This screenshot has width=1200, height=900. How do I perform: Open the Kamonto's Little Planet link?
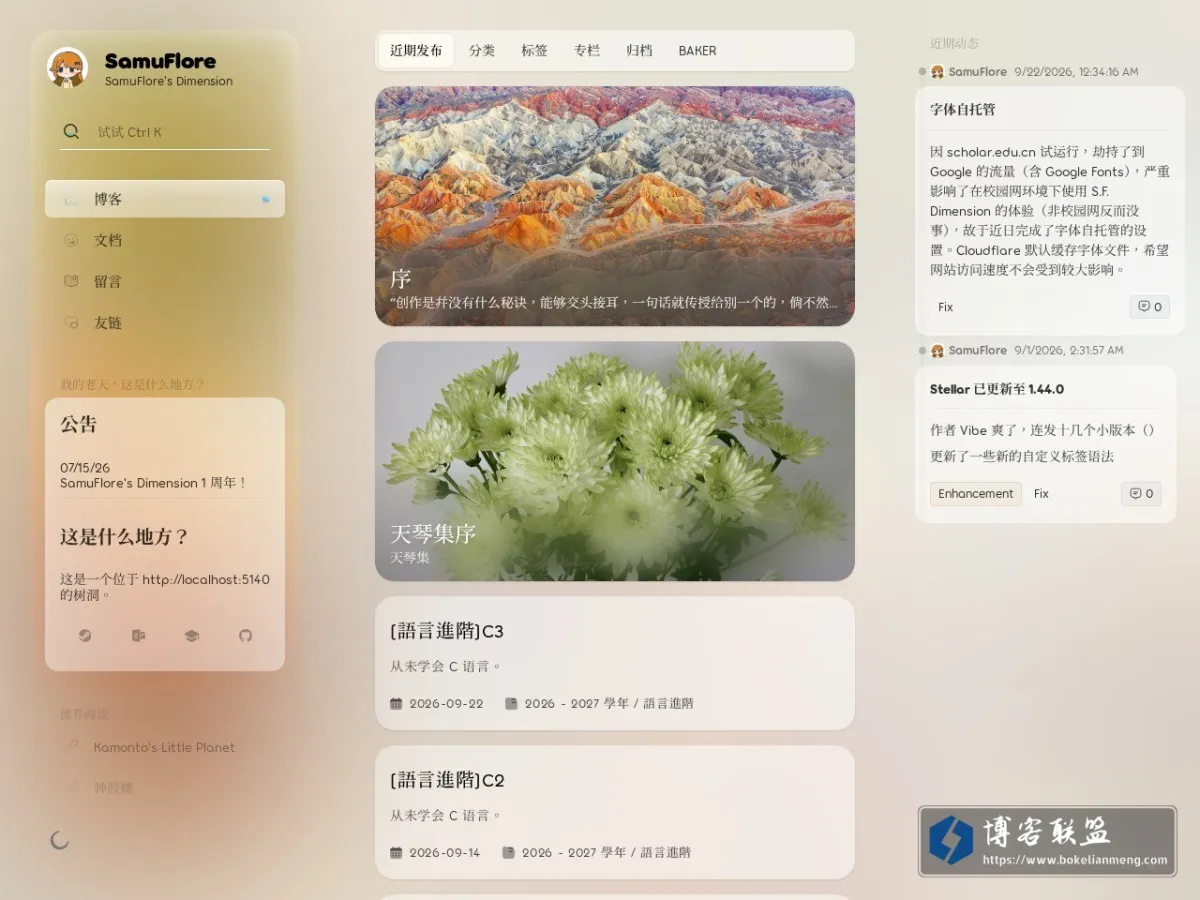point(164,747)
